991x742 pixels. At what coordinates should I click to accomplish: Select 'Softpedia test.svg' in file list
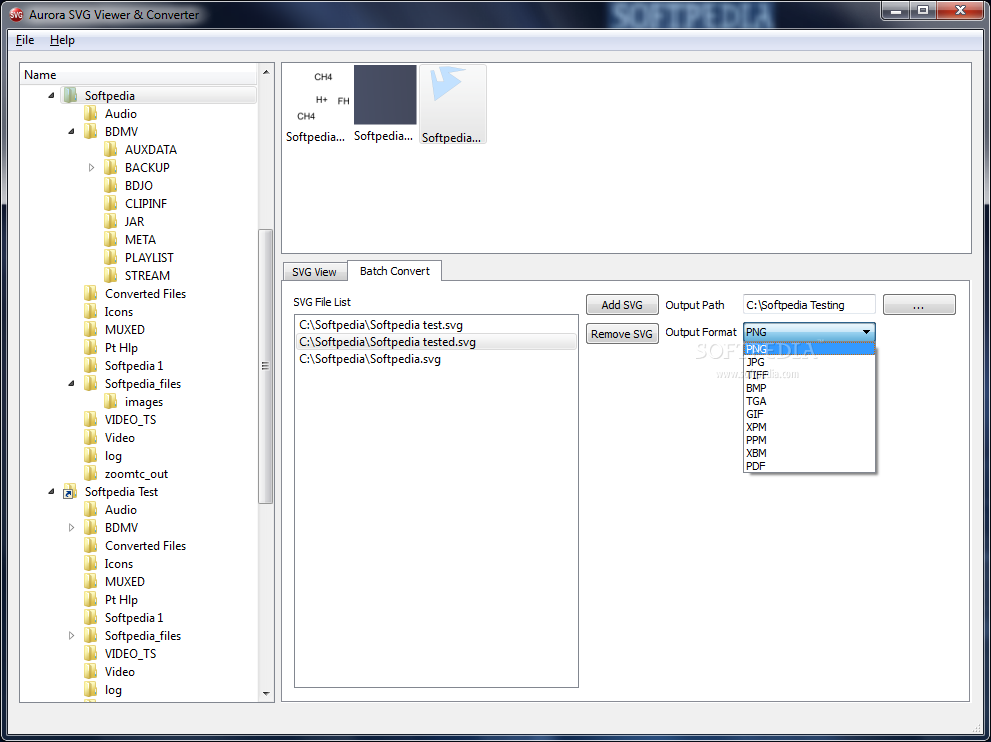[436, 325]
